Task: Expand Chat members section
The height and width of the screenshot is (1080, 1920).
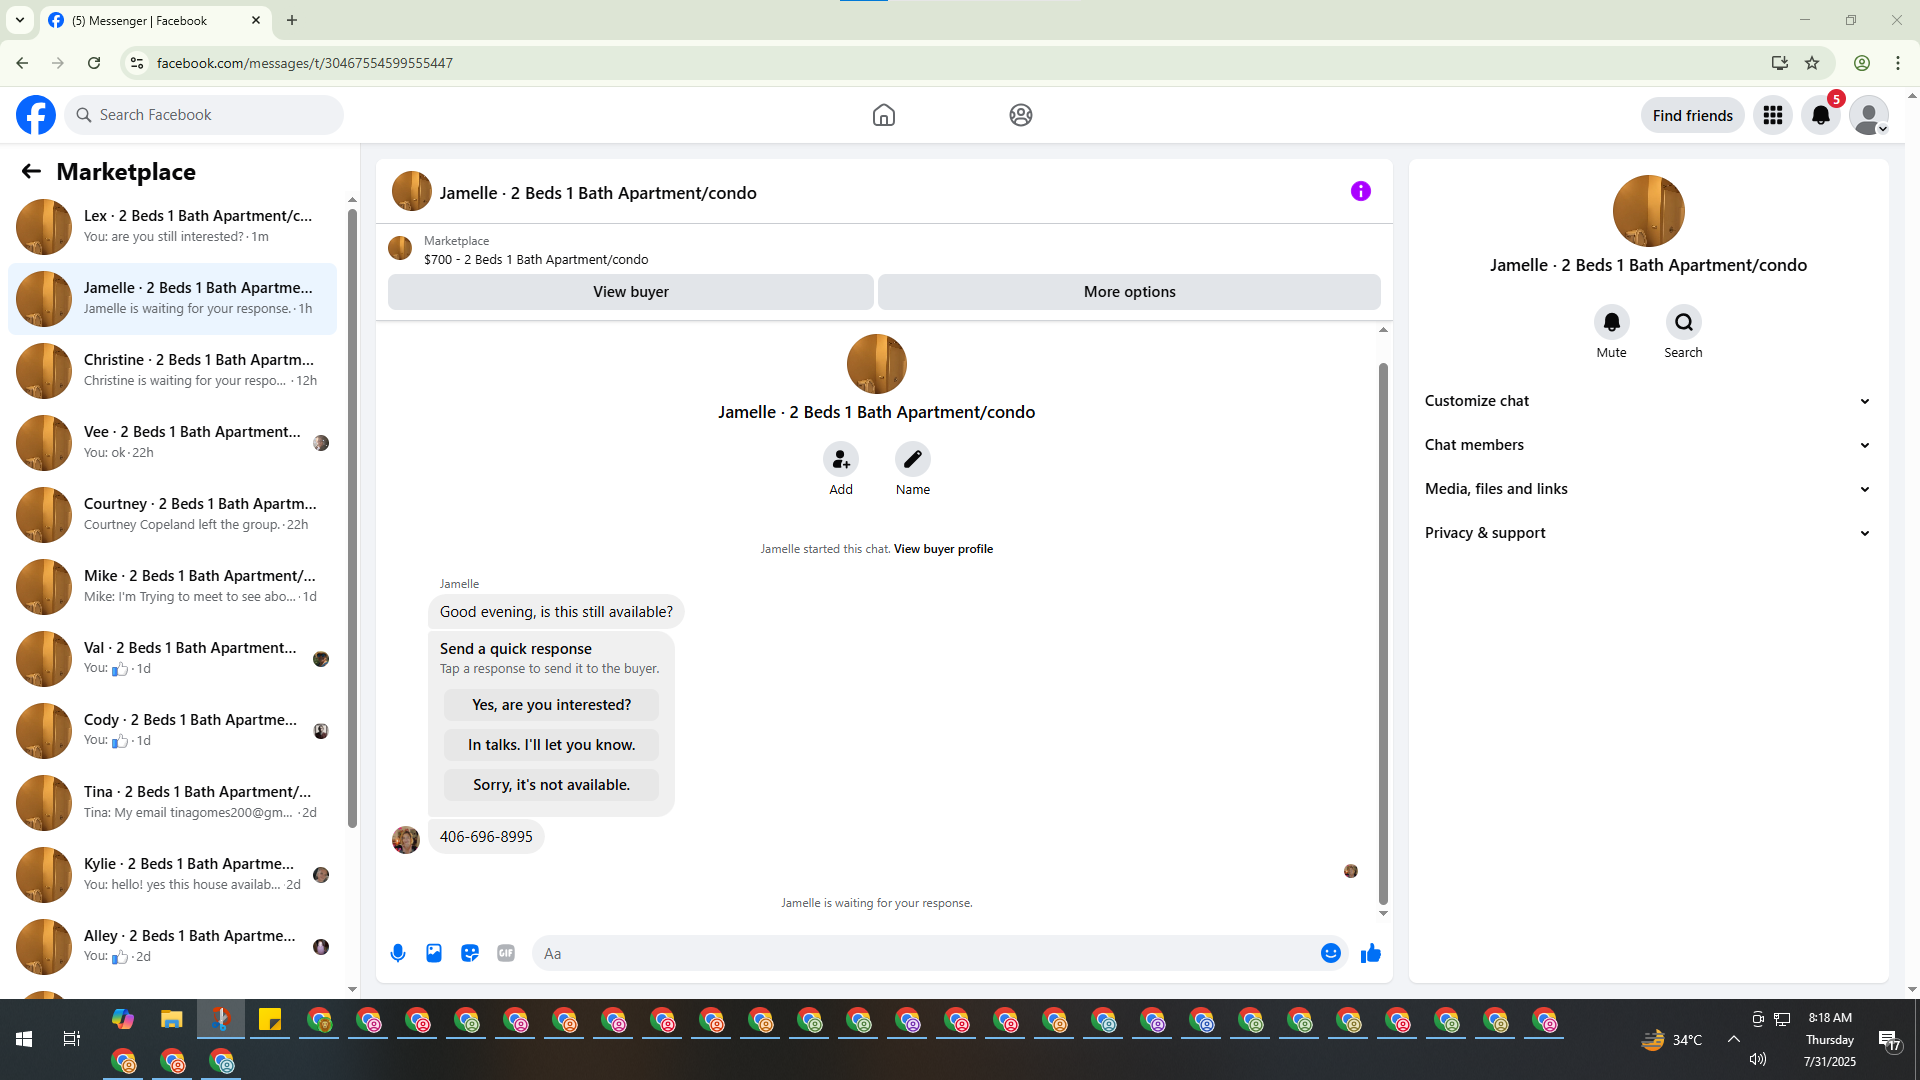Action: (1647, 445)
